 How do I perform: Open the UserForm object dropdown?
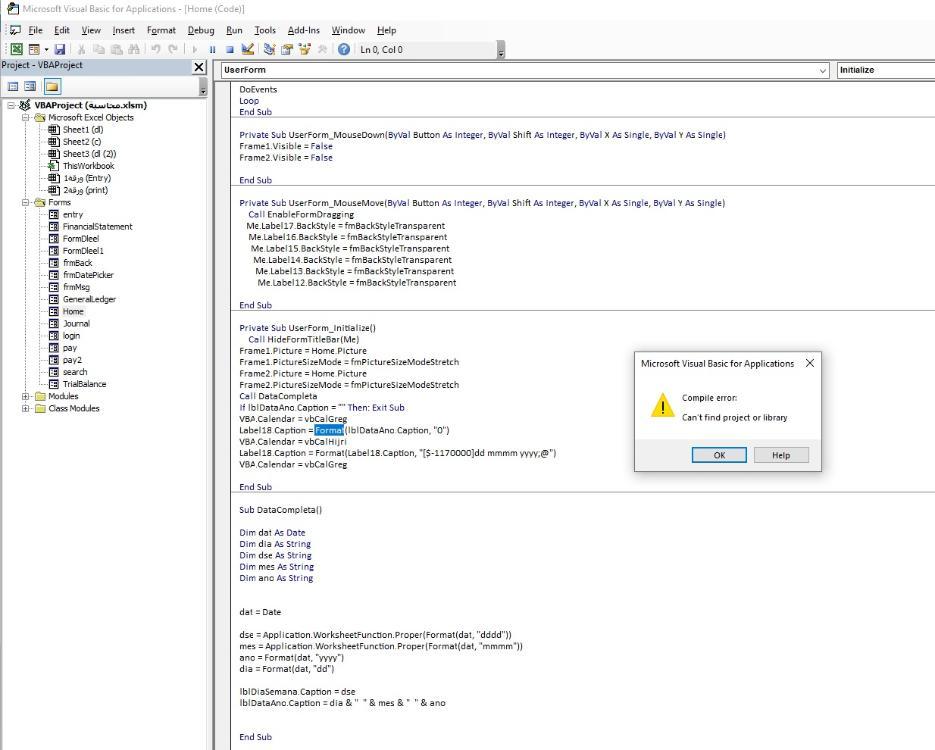823,70
